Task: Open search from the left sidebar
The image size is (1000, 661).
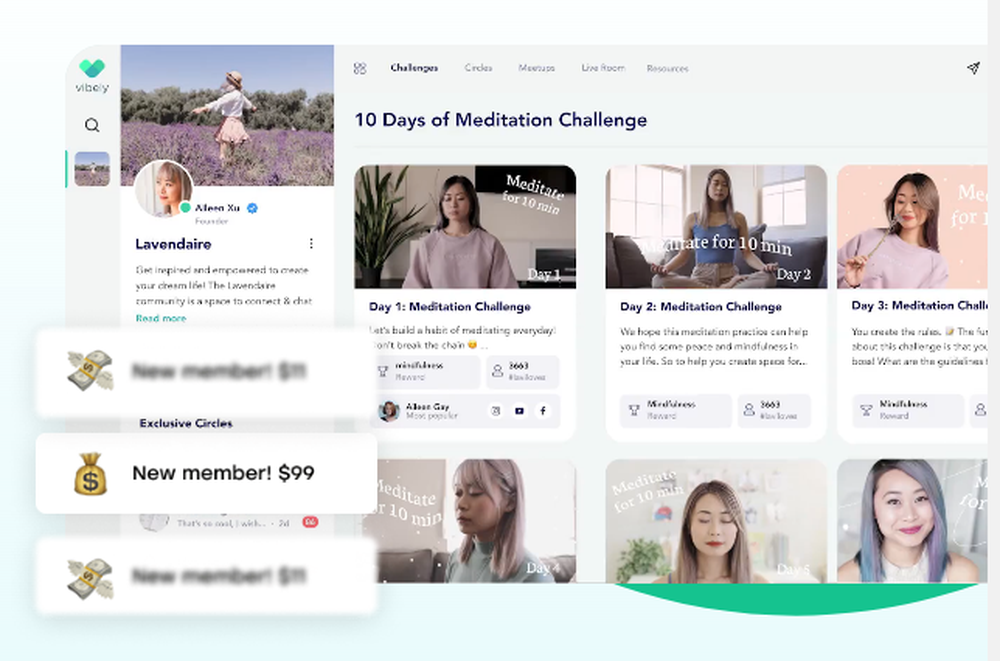Action: point(92,125)
